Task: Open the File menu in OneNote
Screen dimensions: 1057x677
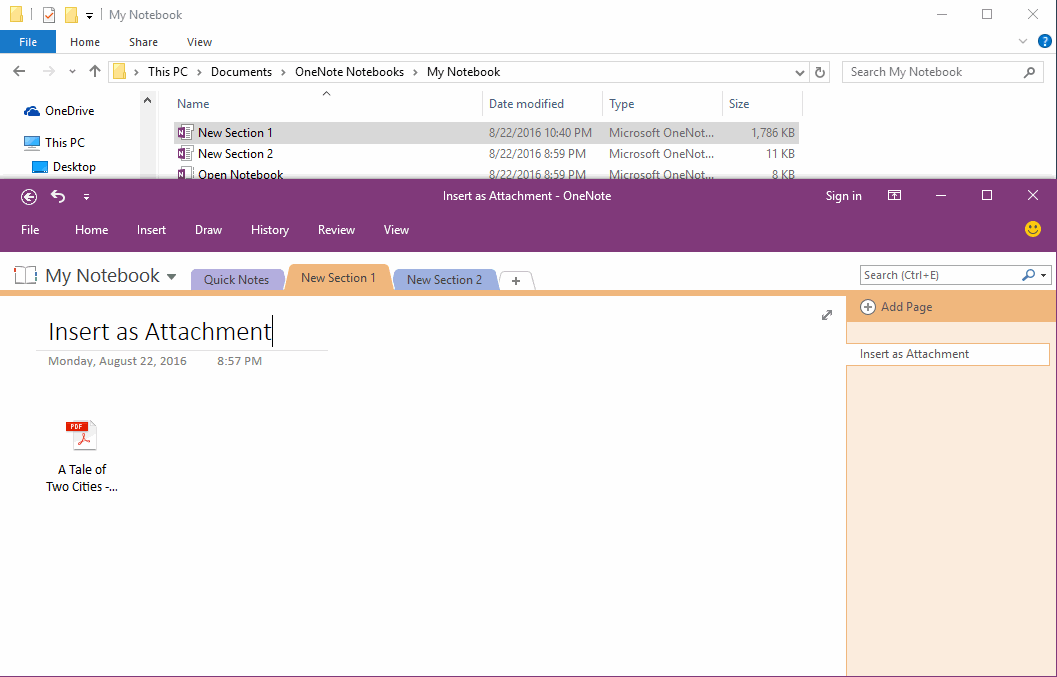Action: [30, 230]
